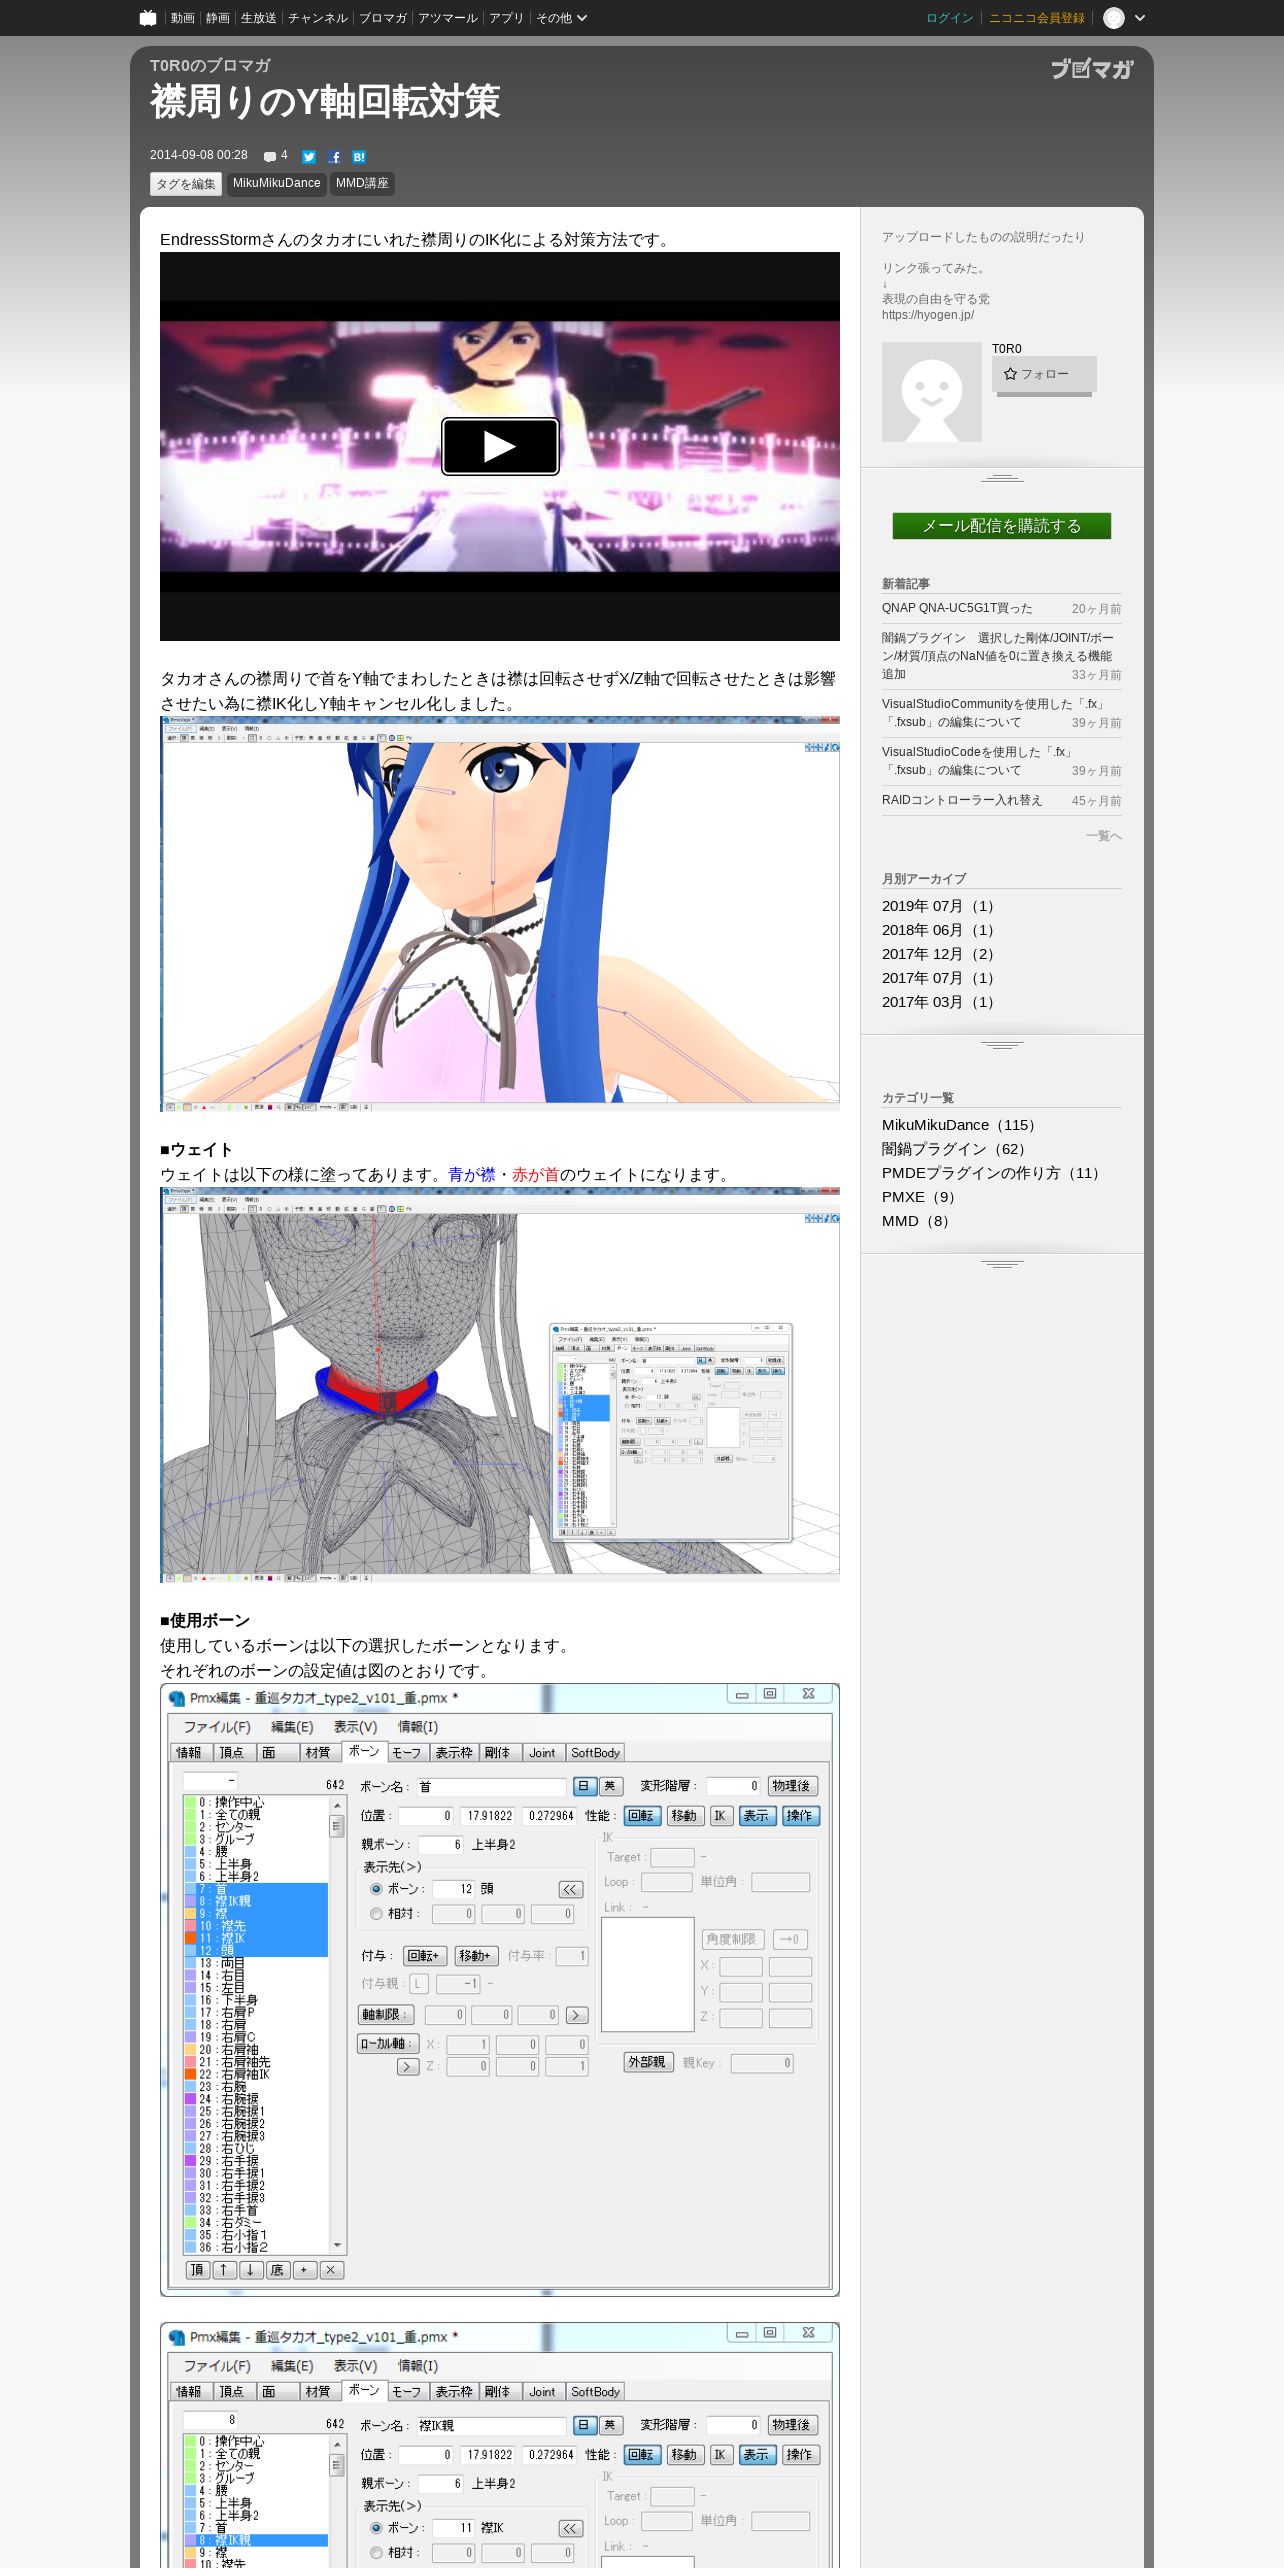Click the ニコニコ会員登録 link
This screenshot has width=1284, height=2568.
(x=1037, y=18)
